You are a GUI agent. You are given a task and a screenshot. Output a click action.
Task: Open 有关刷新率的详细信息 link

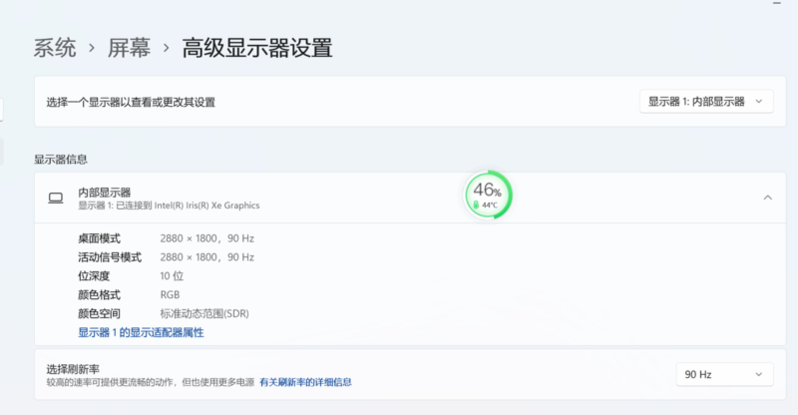[x=305, y=382]
